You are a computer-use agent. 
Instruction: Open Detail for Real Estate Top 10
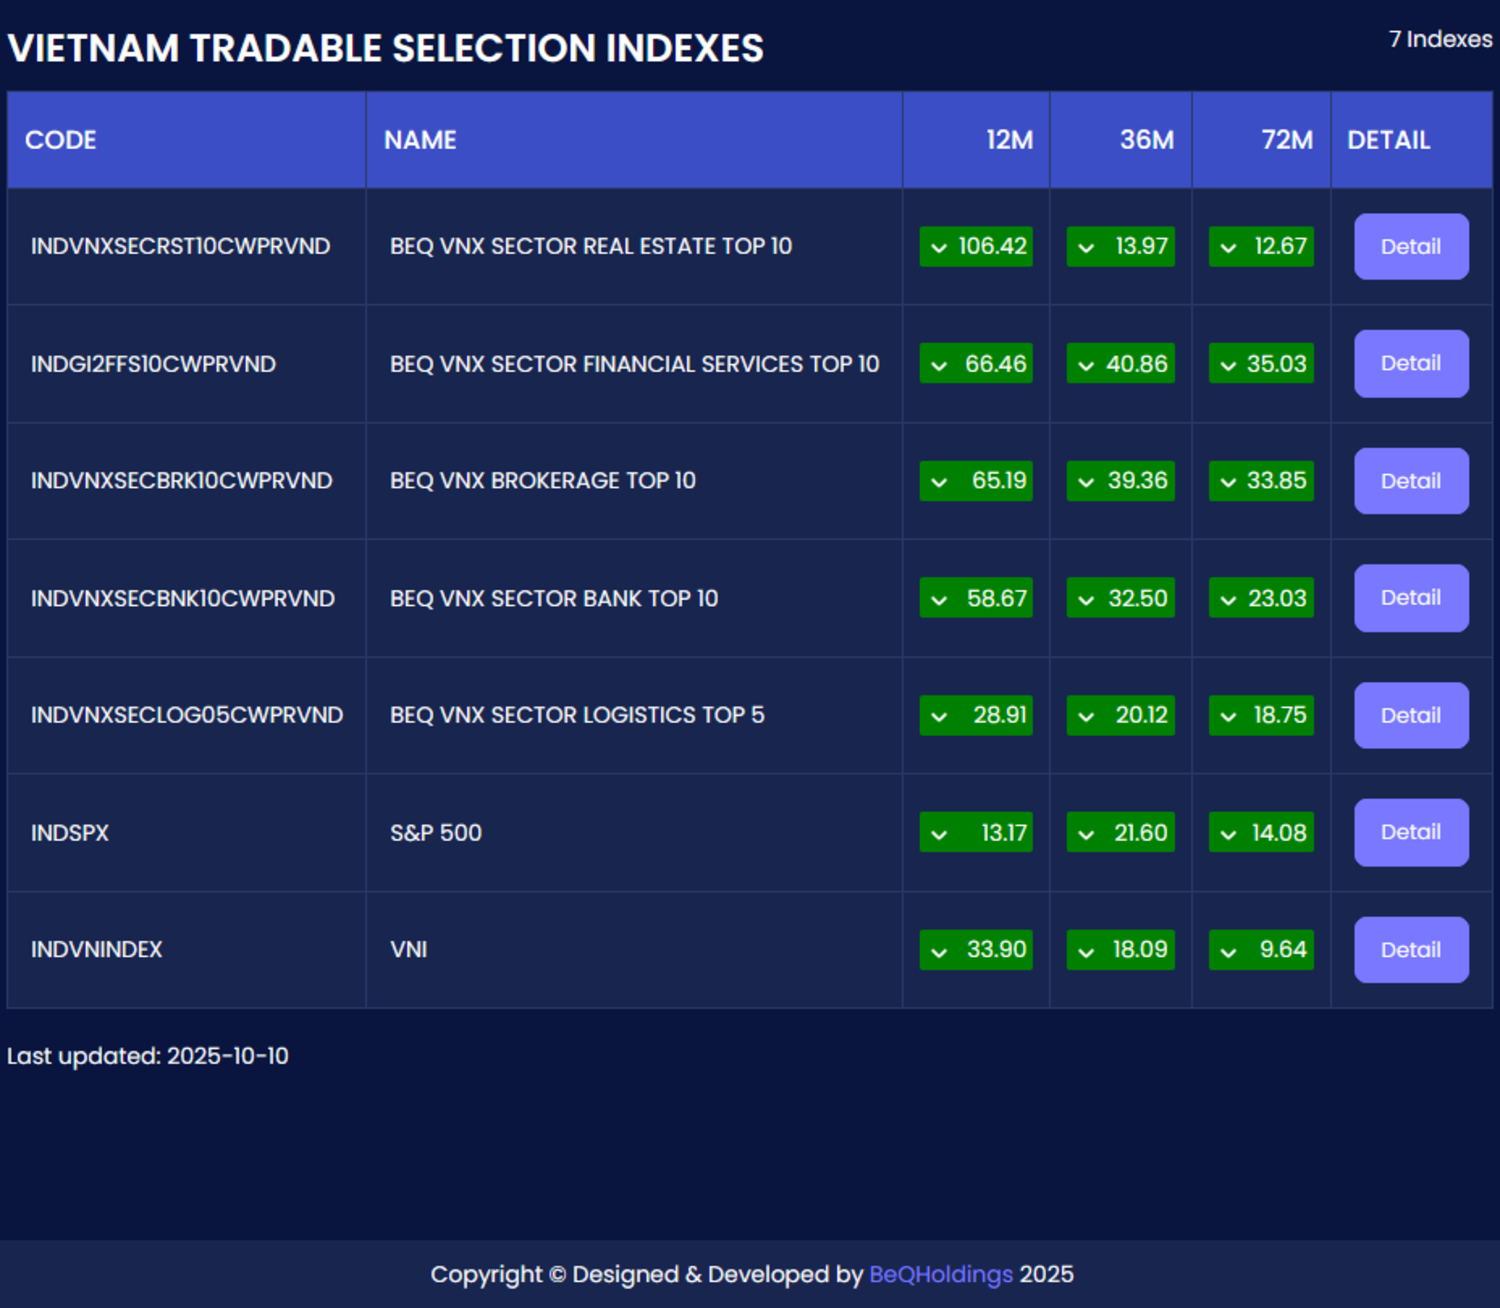pyautogui.click(x=1410, y=247)
